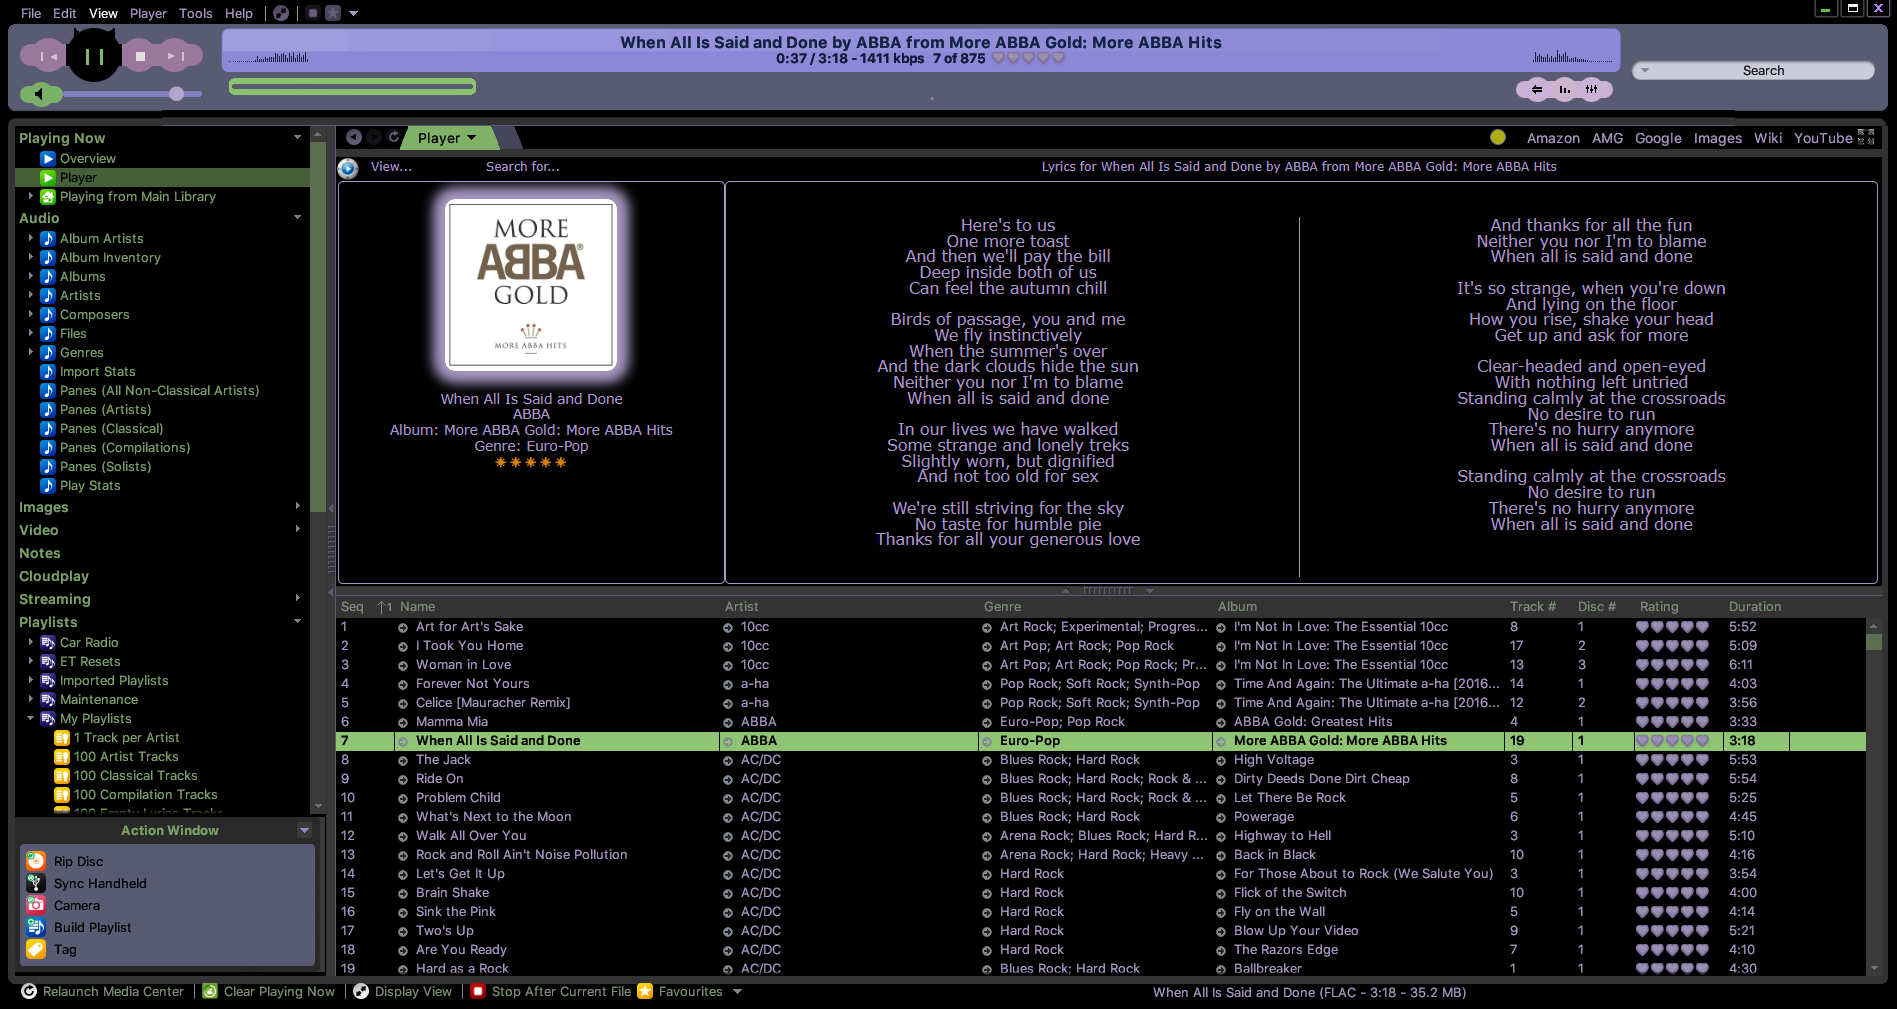This screenshot has width=1897, height=1009.
Task: Click the star icon in the menu bar
Action: tap(333, 13)
